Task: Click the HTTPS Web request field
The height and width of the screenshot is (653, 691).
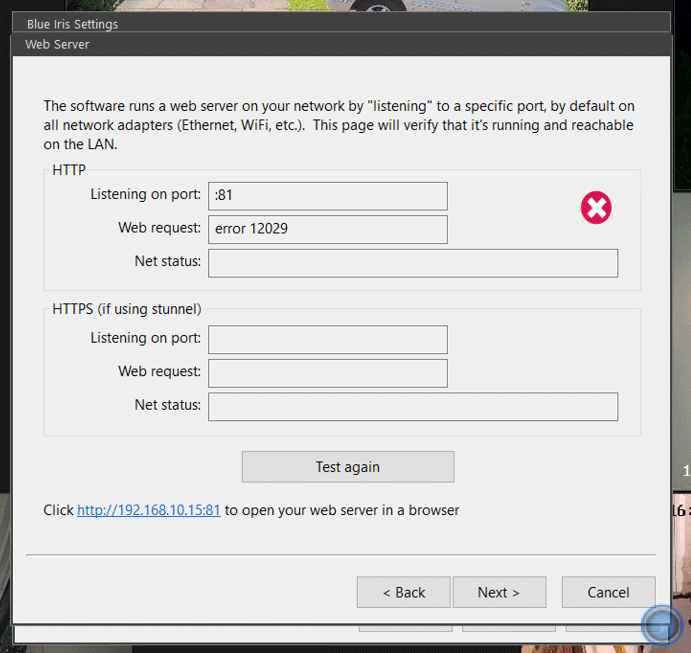Action: (328, 373)
